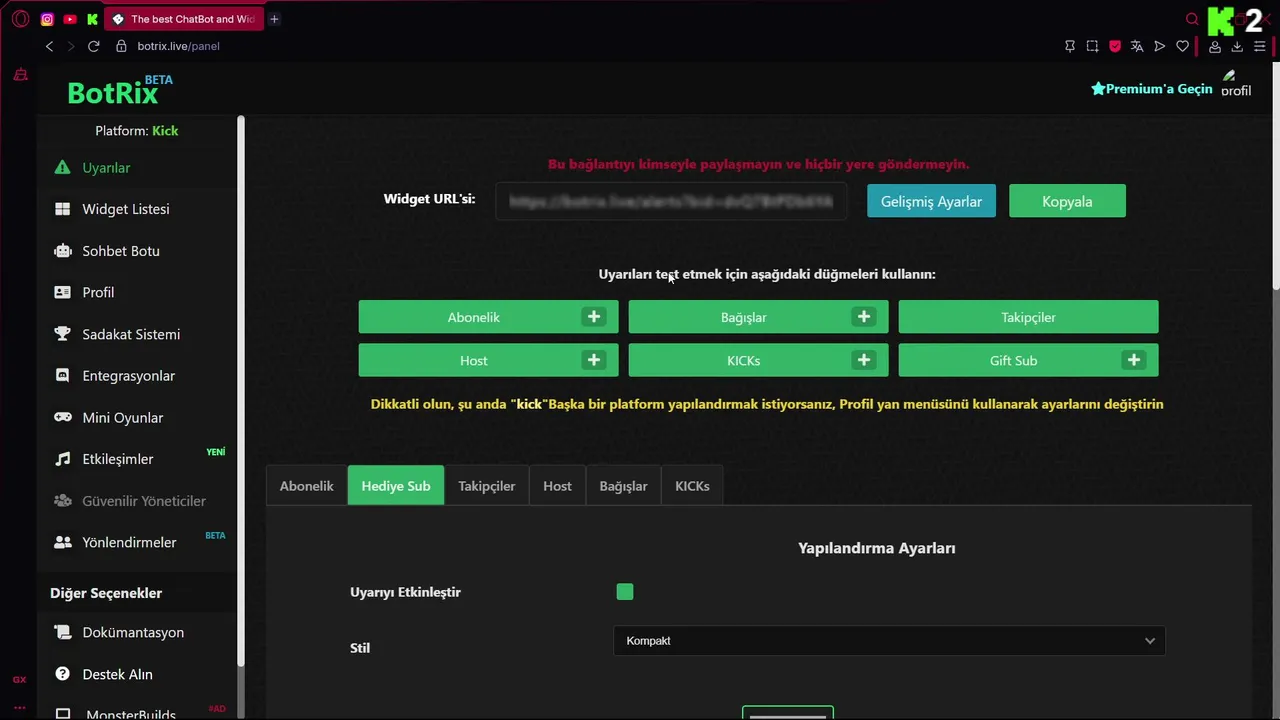Screen dimensions: 1280x720
Task: Click the plus on the Abonelik test button
Action: click(594, 317)
